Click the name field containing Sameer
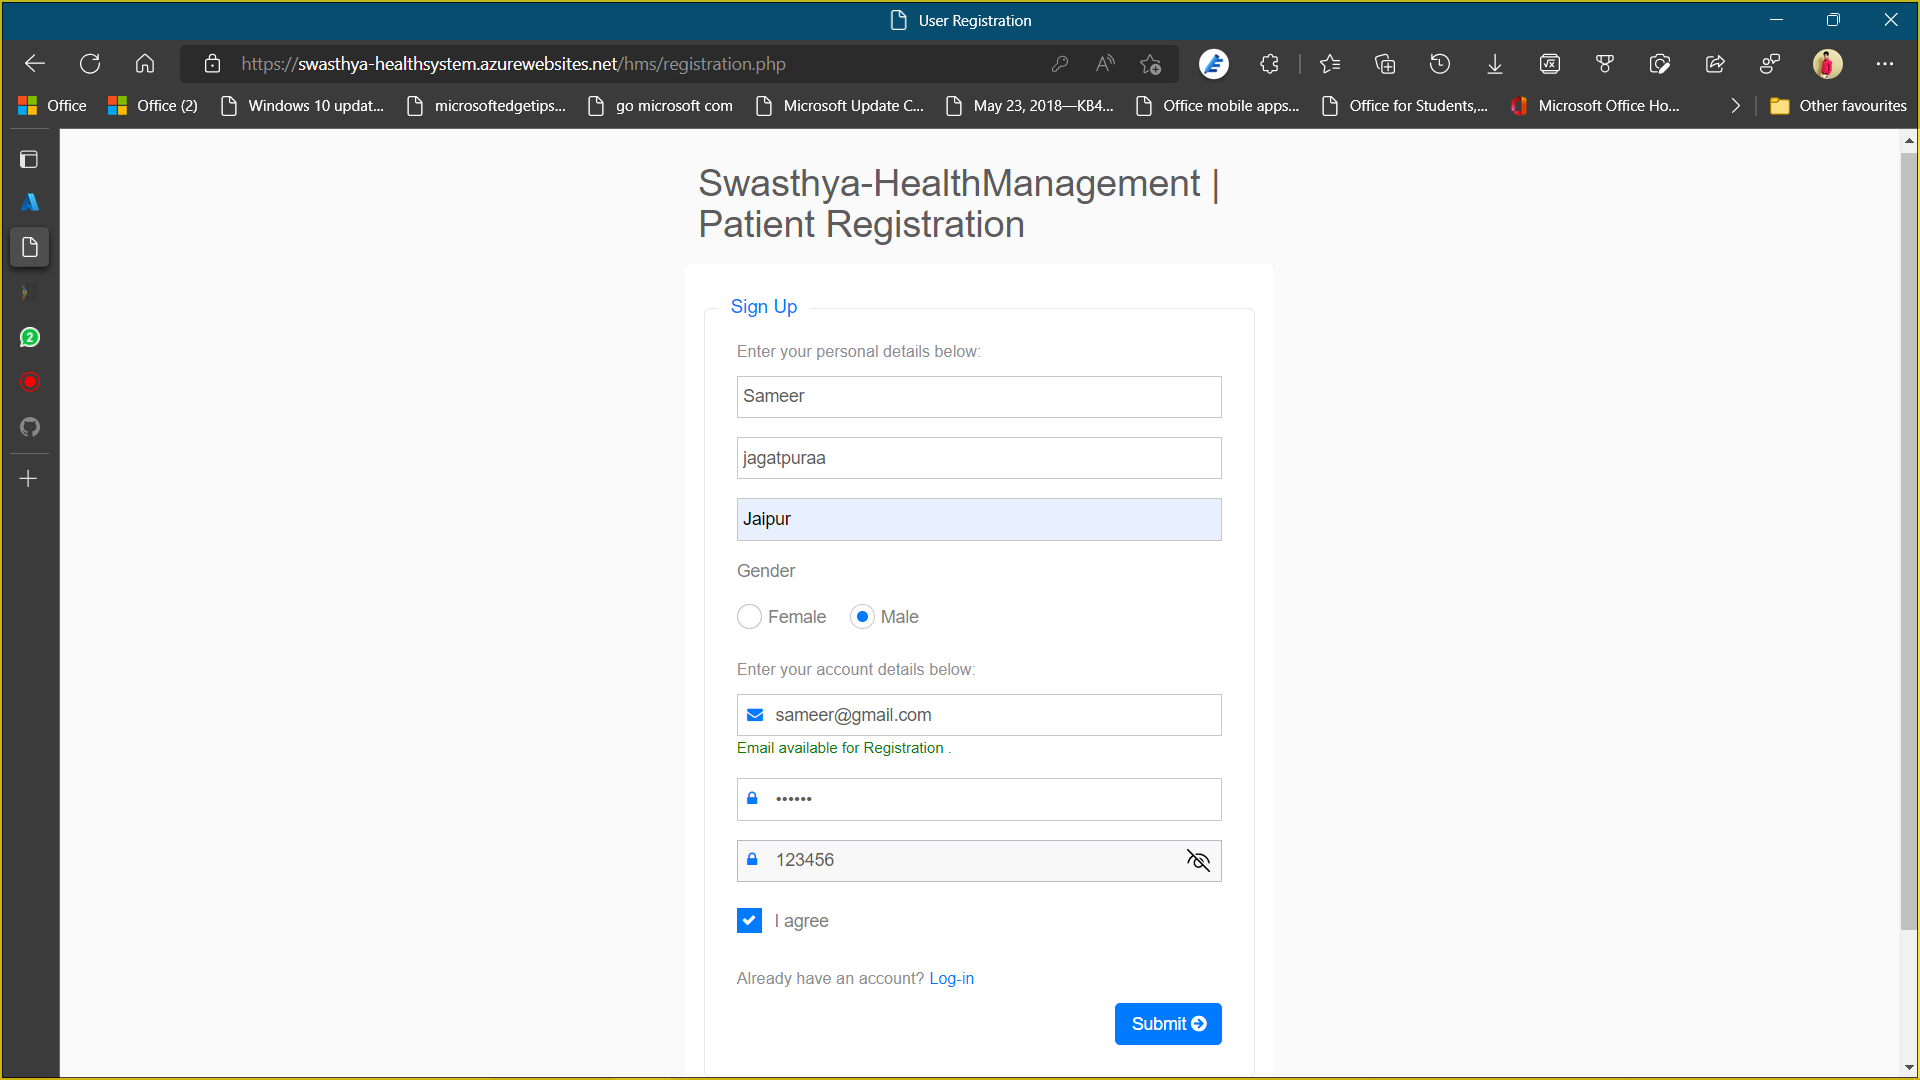Image resolution: width=1920 pixels, height=1080 pixels. coord(979,397)
